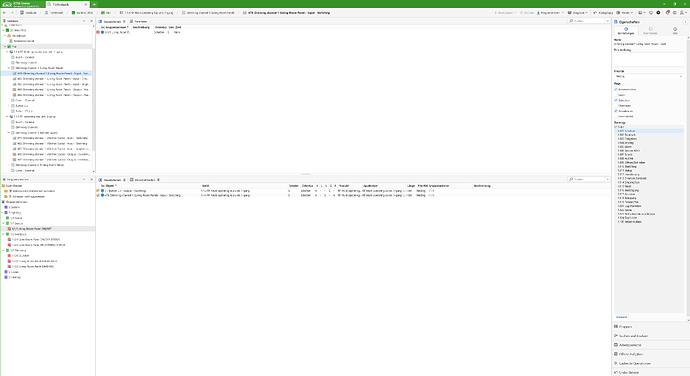Collapse the Eigenschaften side panel with its arrow

coord(685,22)
